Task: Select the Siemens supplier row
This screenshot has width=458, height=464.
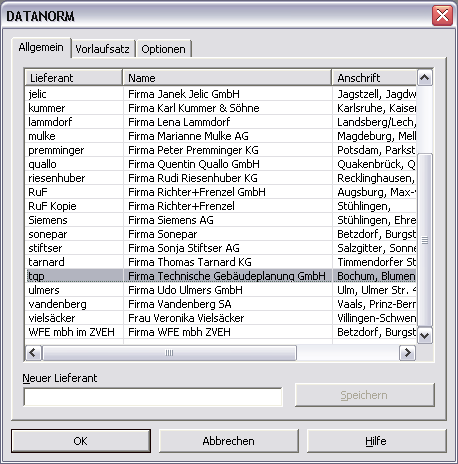Action: pos(221,220)
